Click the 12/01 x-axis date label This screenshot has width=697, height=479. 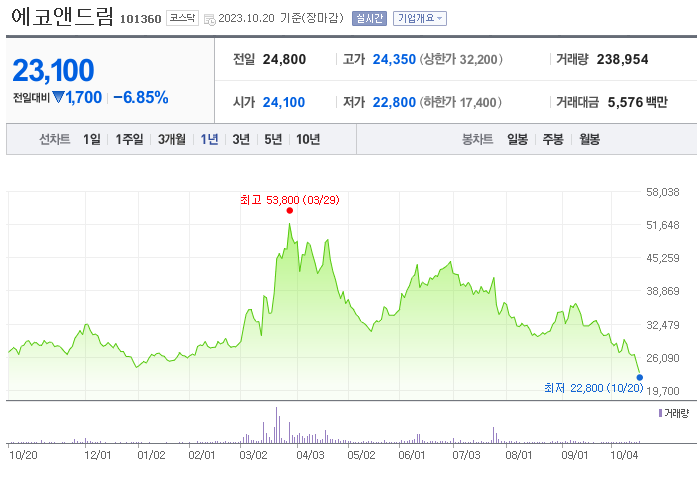coord(98,455)
